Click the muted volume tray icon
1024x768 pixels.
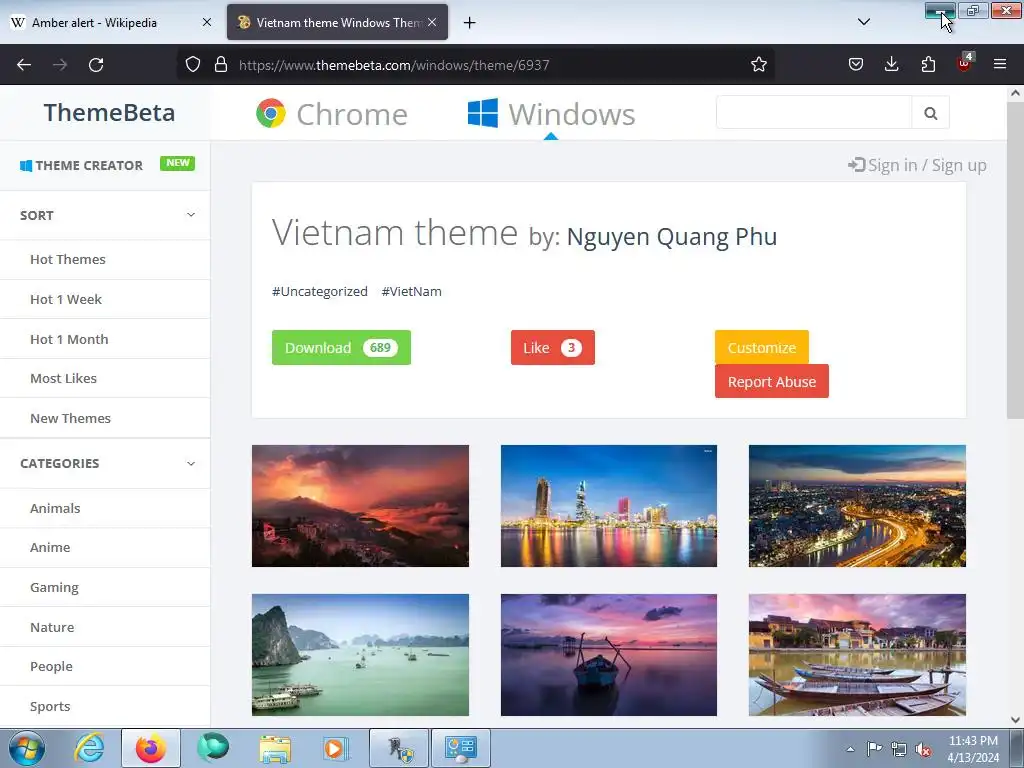(923, 749)
